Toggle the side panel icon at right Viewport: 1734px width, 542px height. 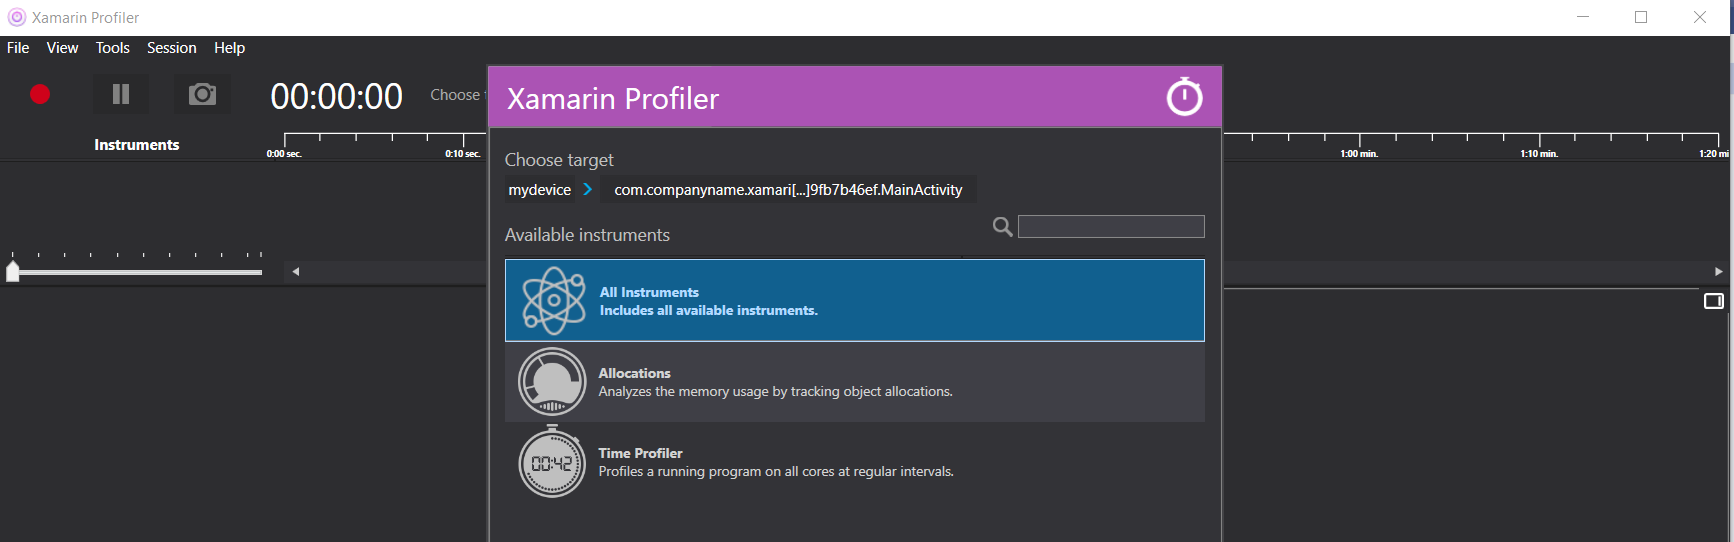(1714, 301)
